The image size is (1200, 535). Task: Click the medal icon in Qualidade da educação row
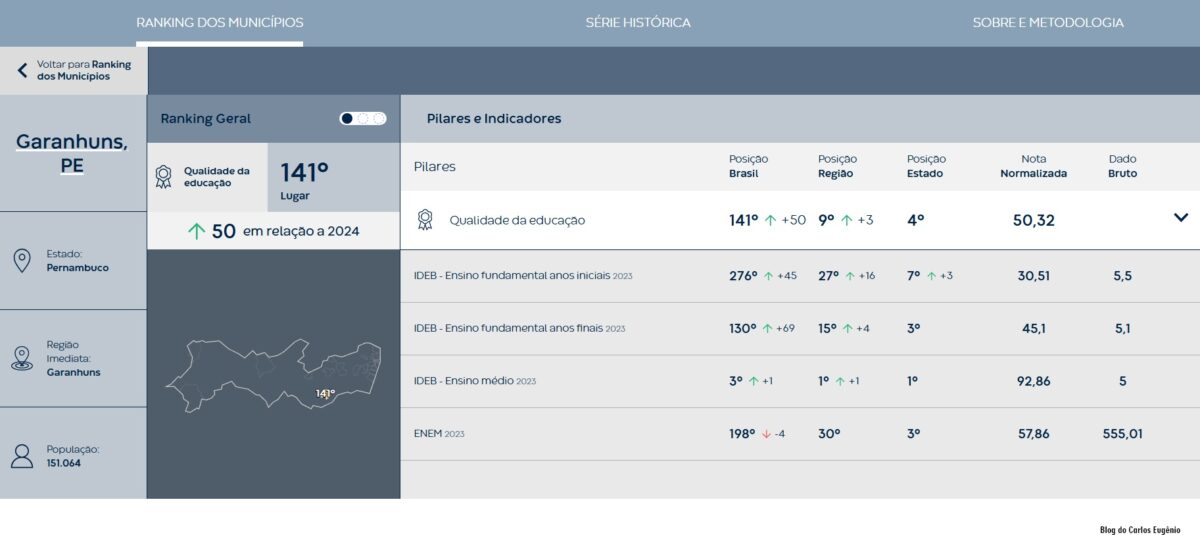coord(425,220)
